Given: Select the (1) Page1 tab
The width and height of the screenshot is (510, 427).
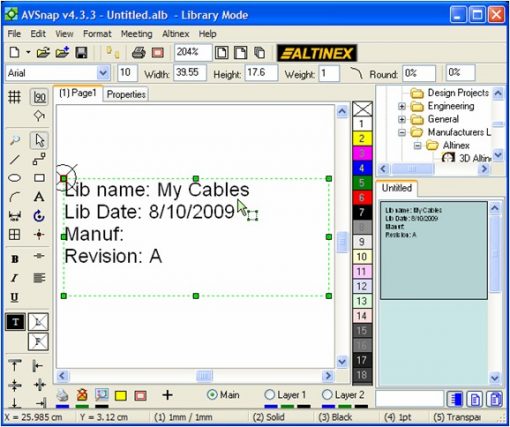Looking at the screenshot, I should (x=78, y=93).
